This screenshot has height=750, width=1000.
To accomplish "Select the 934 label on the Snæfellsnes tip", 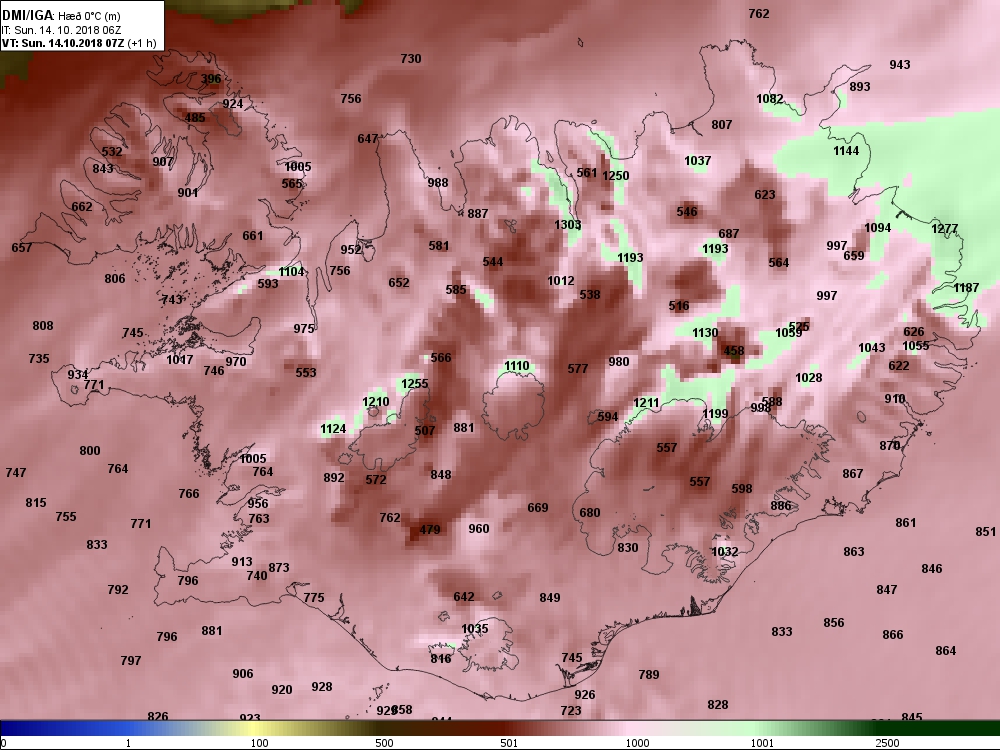I will (x=78, y=374).
